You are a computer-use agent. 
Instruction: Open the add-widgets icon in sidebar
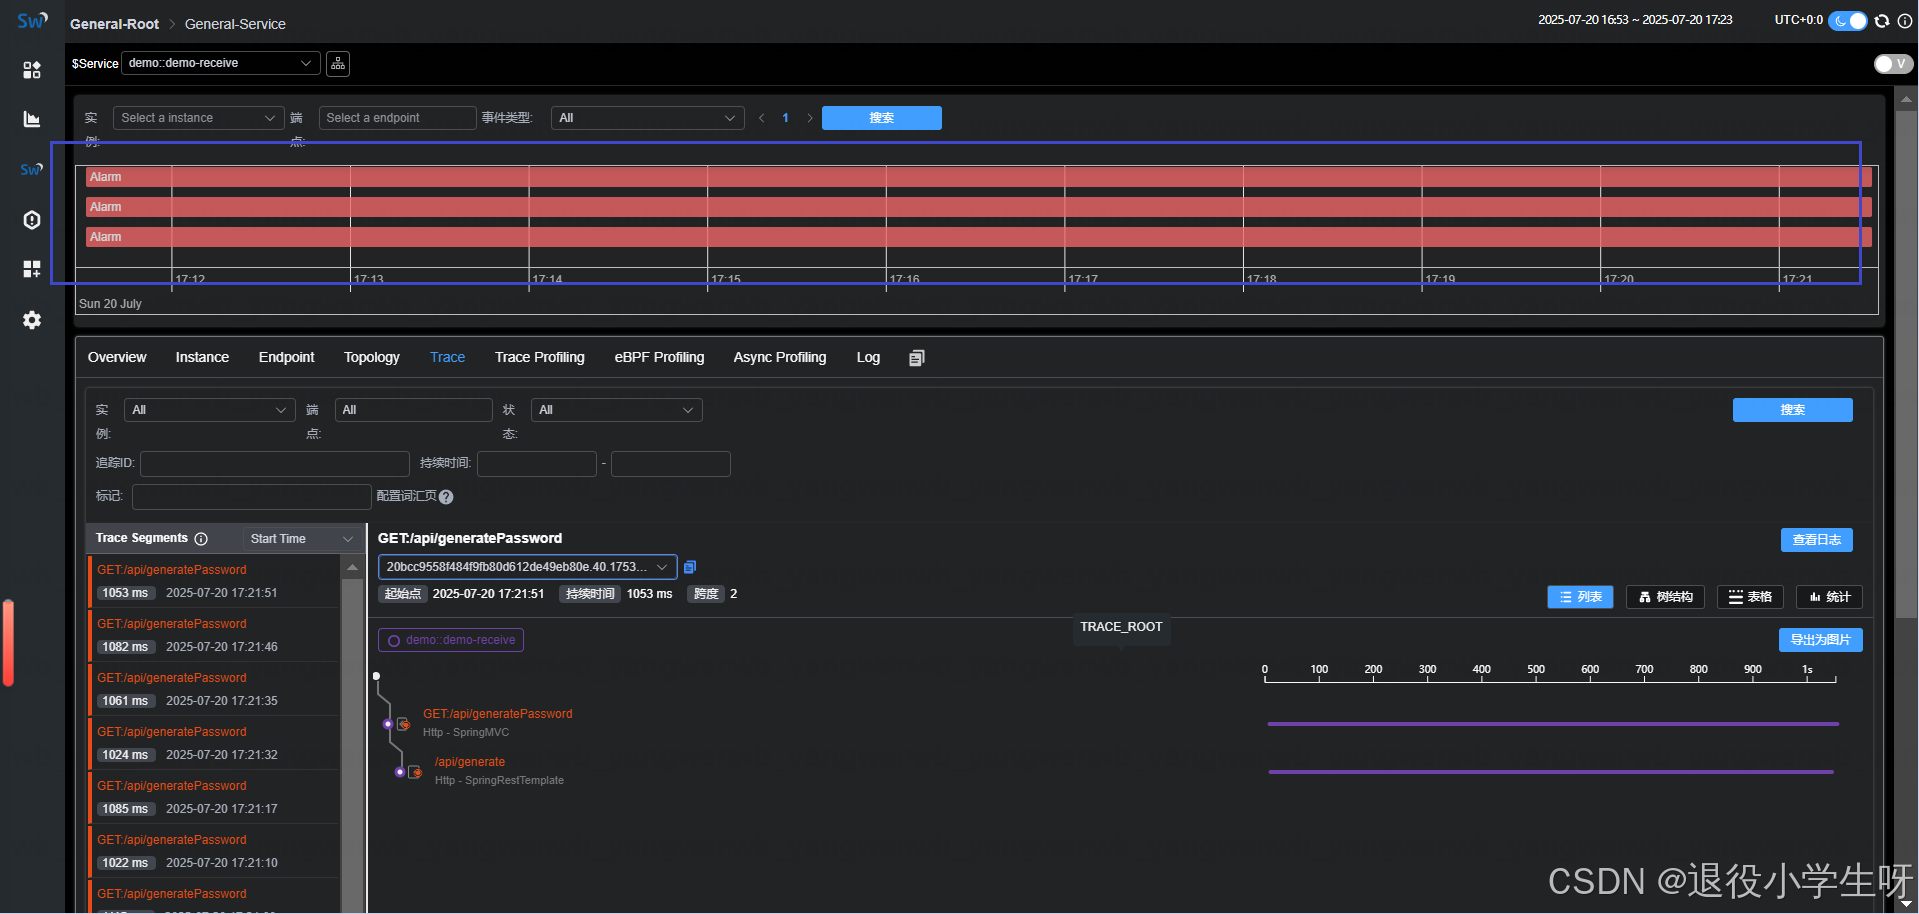tap(32, 269)
